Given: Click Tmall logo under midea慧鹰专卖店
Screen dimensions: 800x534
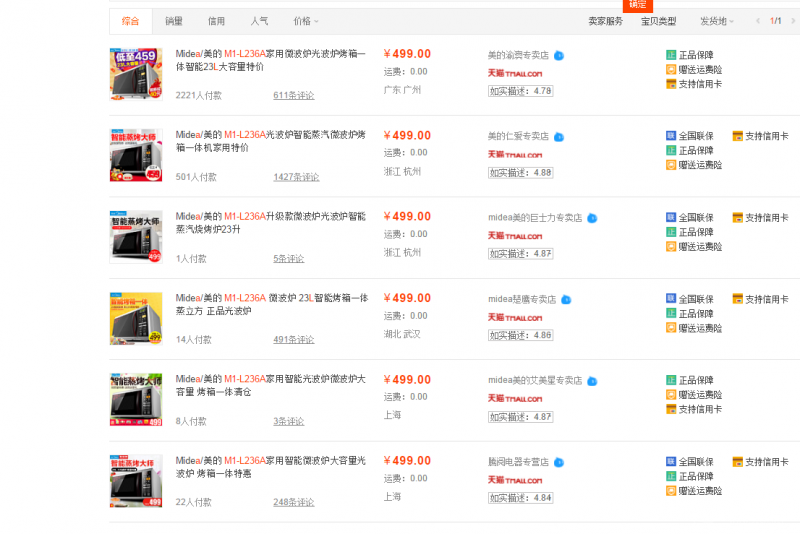Looking at the screenshot, I should (515, 318).
